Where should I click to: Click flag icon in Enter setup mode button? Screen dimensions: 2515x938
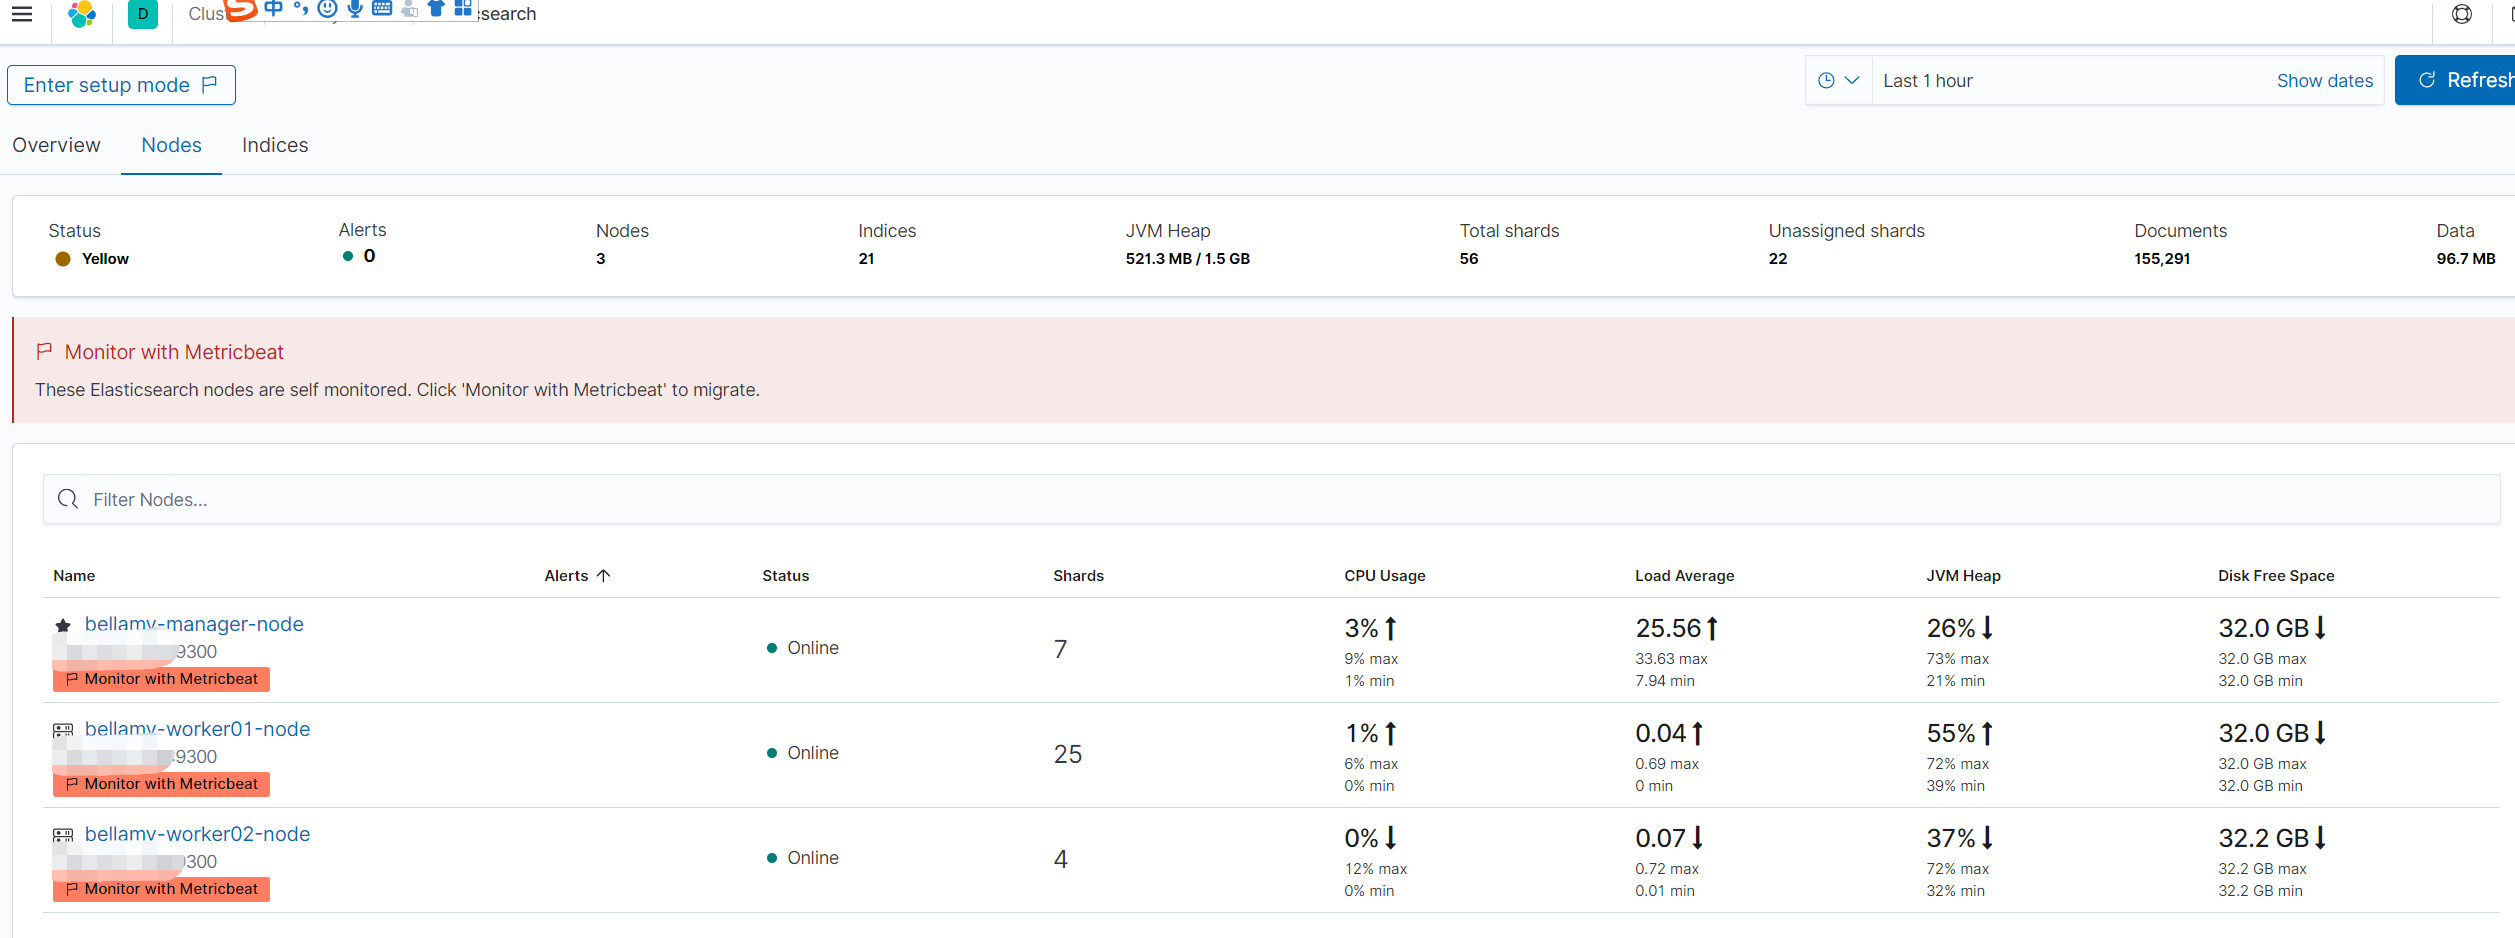209,85
